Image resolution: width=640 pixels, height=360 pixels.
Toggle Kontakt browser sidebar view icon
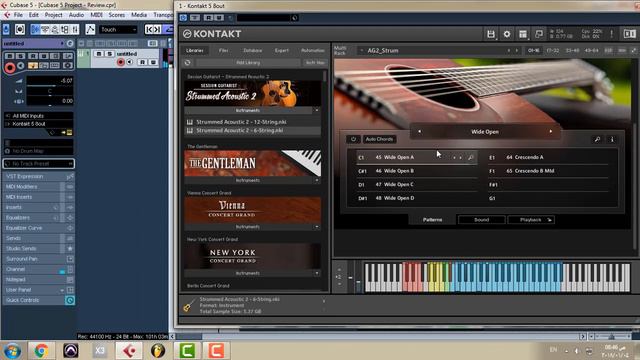coord(629,34)
